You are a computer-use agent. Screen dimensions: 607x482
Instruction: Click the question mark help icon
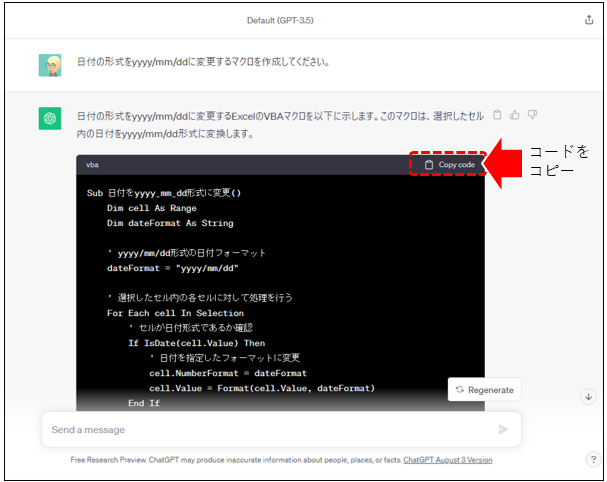pos(592,459)
